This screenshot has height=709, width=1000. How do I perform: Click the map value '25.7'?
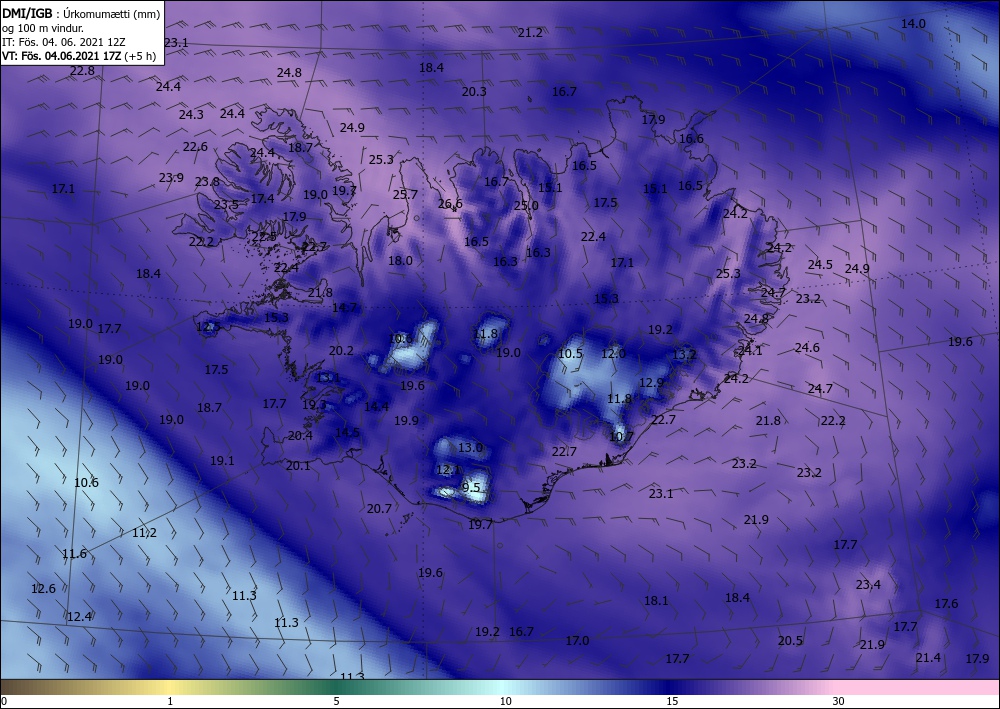click(x=405, y=194)
